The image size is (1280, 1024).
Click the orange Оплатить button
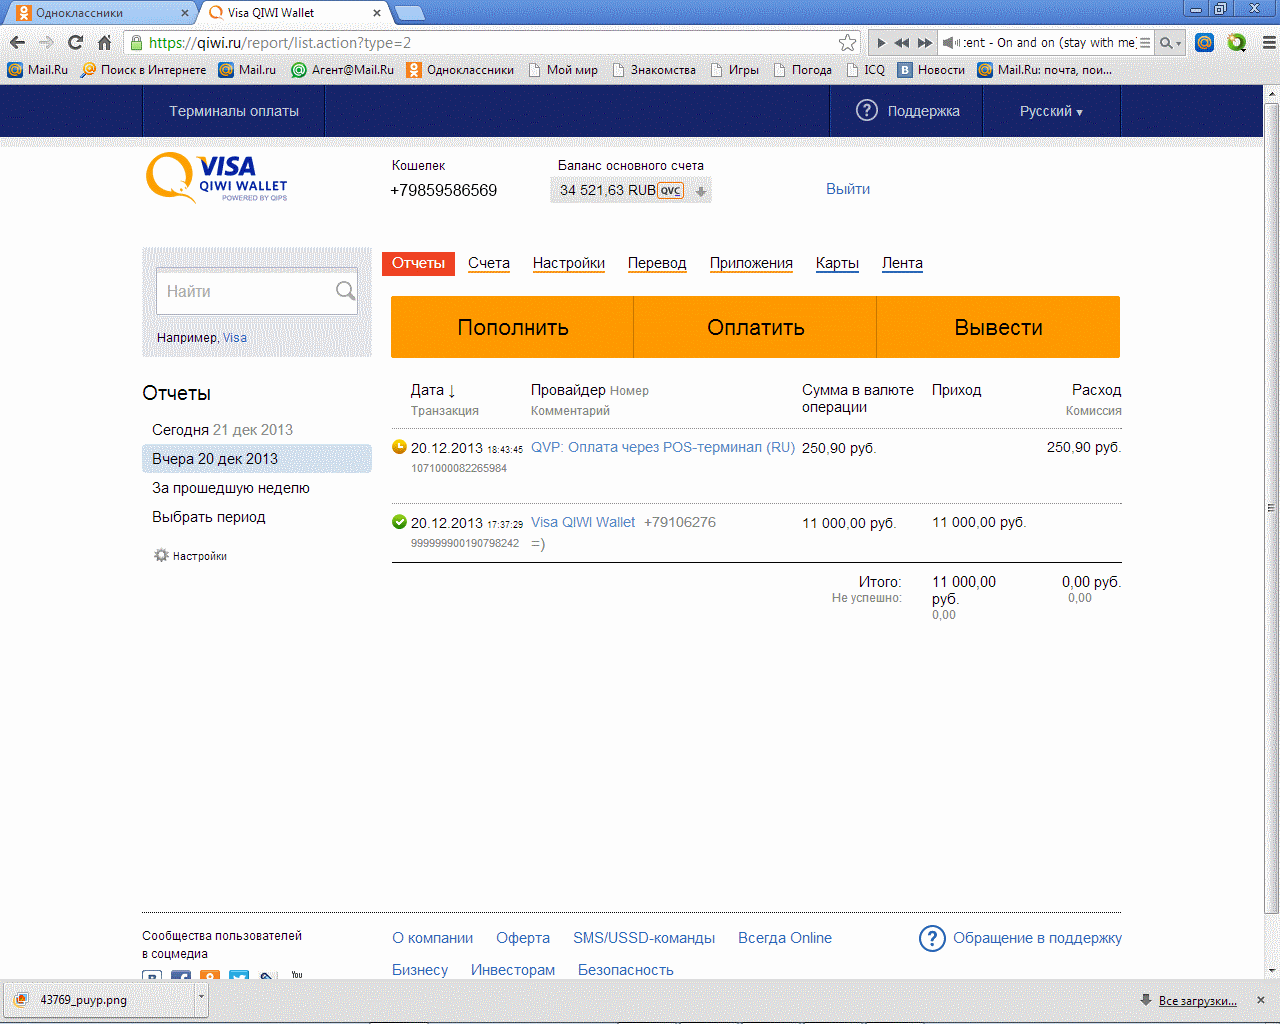(755, 327)
